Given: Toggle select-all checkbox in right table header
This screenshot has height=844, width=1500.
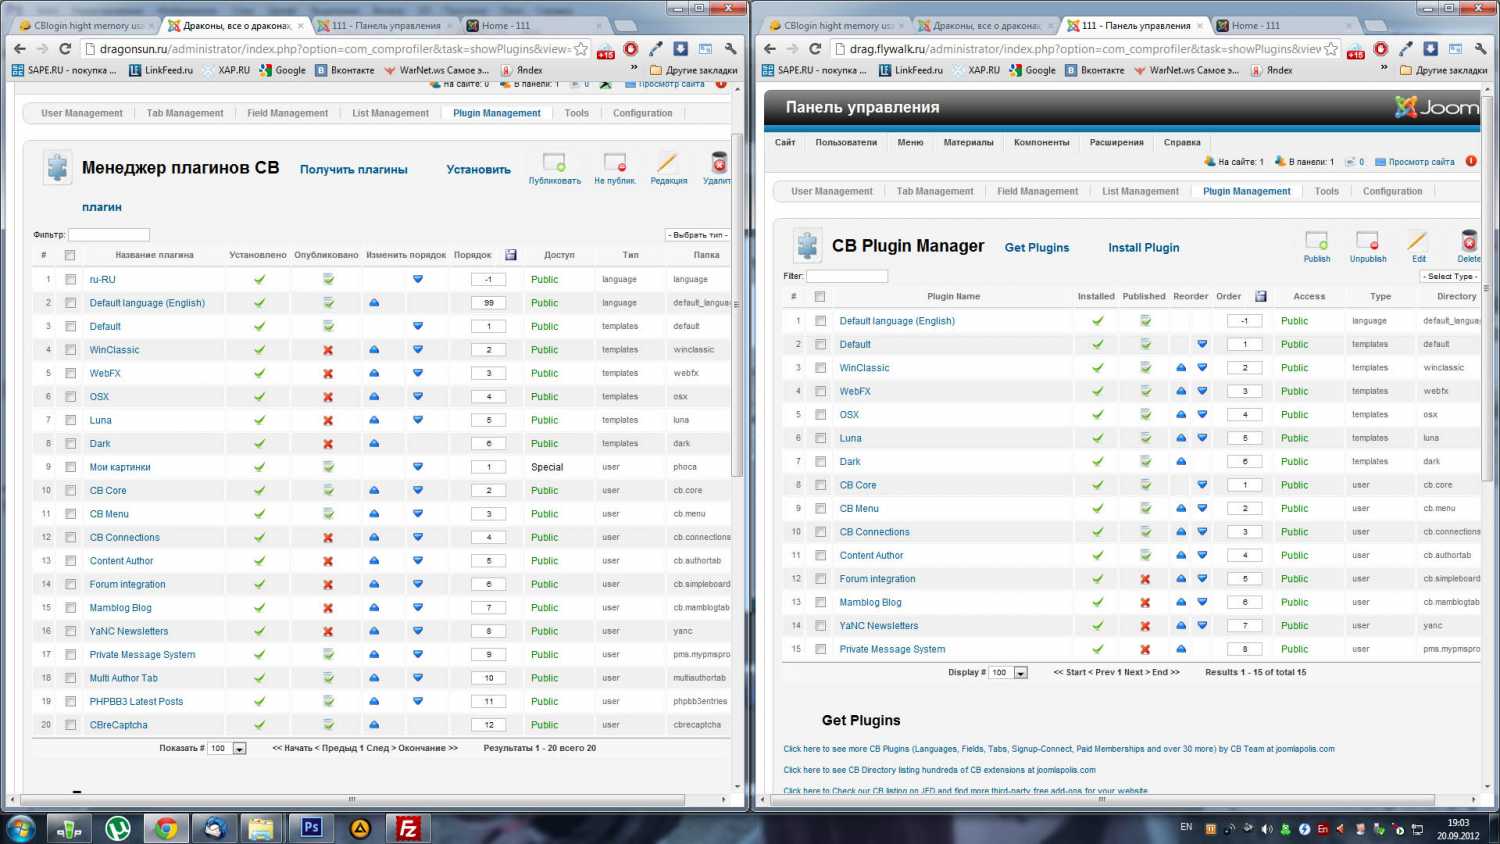Looking at the screenshot, I should pyautogui.click(x=820, y=297).
